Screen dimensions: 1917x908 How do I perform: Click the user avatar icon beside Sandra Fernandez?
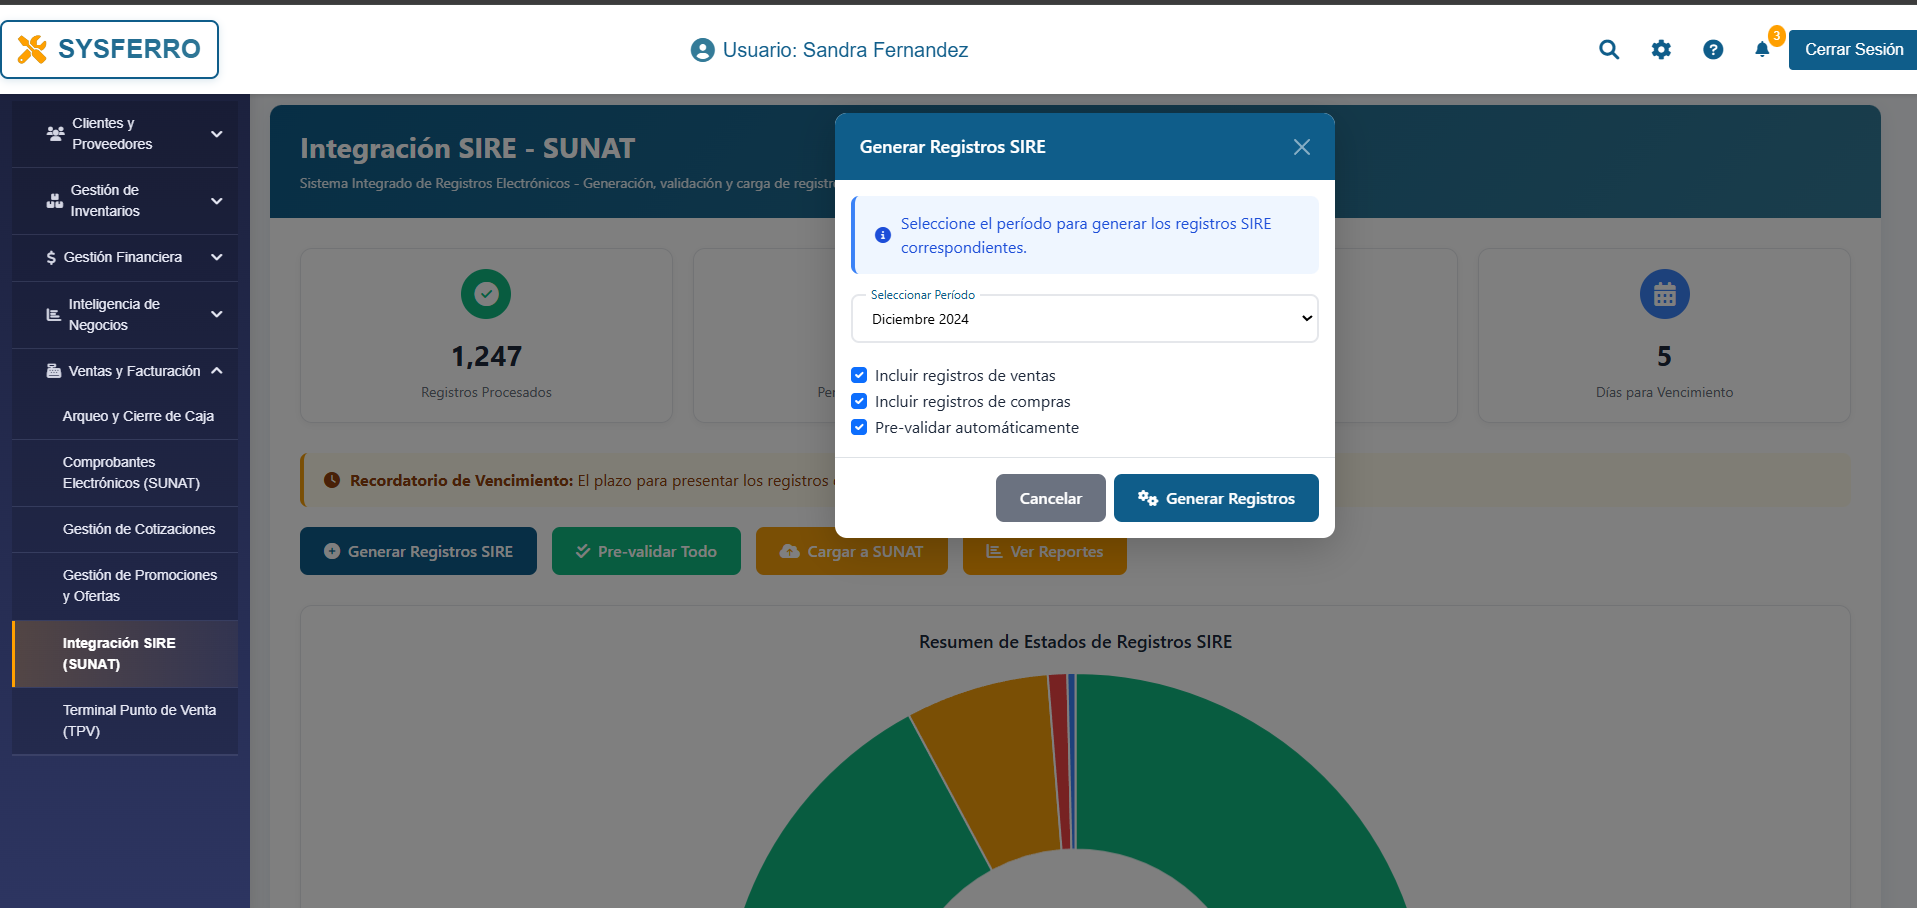coord(702,50)
